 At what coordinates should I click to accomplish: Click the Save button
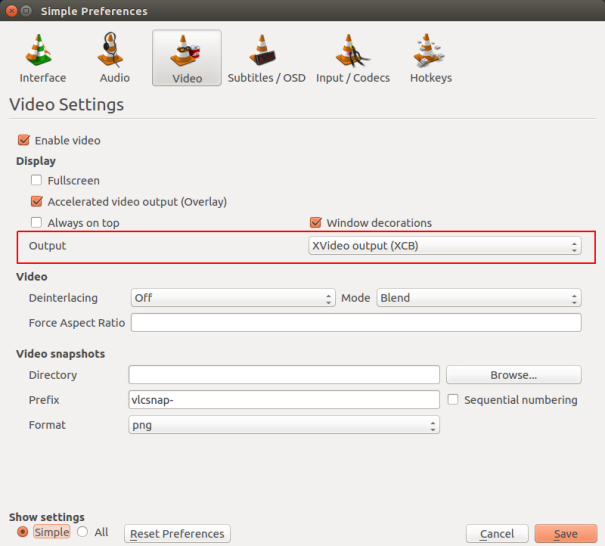click(x=566, y=534)
